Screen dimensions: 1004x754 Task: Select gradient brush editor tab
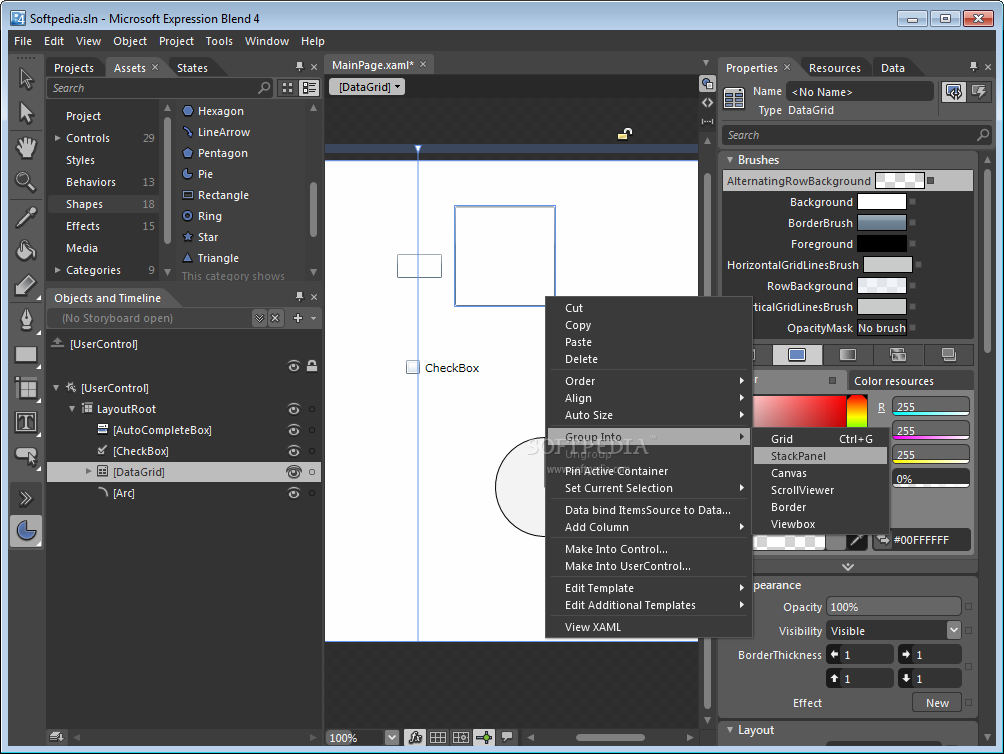847,355
